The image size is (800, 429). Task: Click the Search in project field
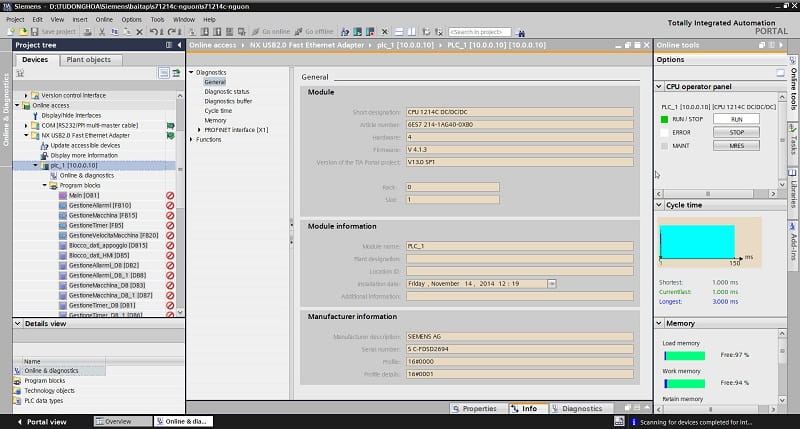click(479, 32)
